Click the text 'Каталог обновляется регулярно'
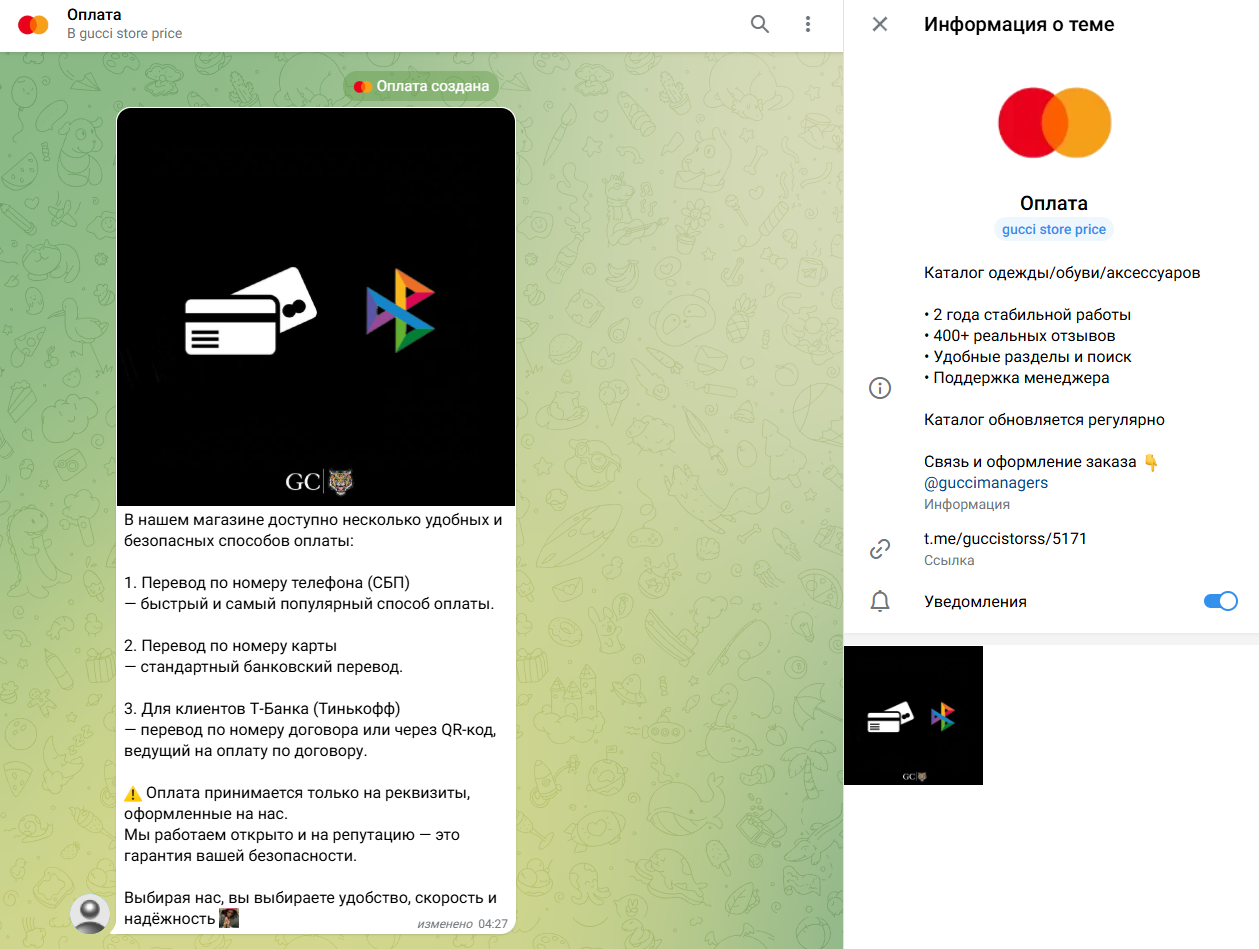Screen dimensions: 1259x949 (1044, 420)
